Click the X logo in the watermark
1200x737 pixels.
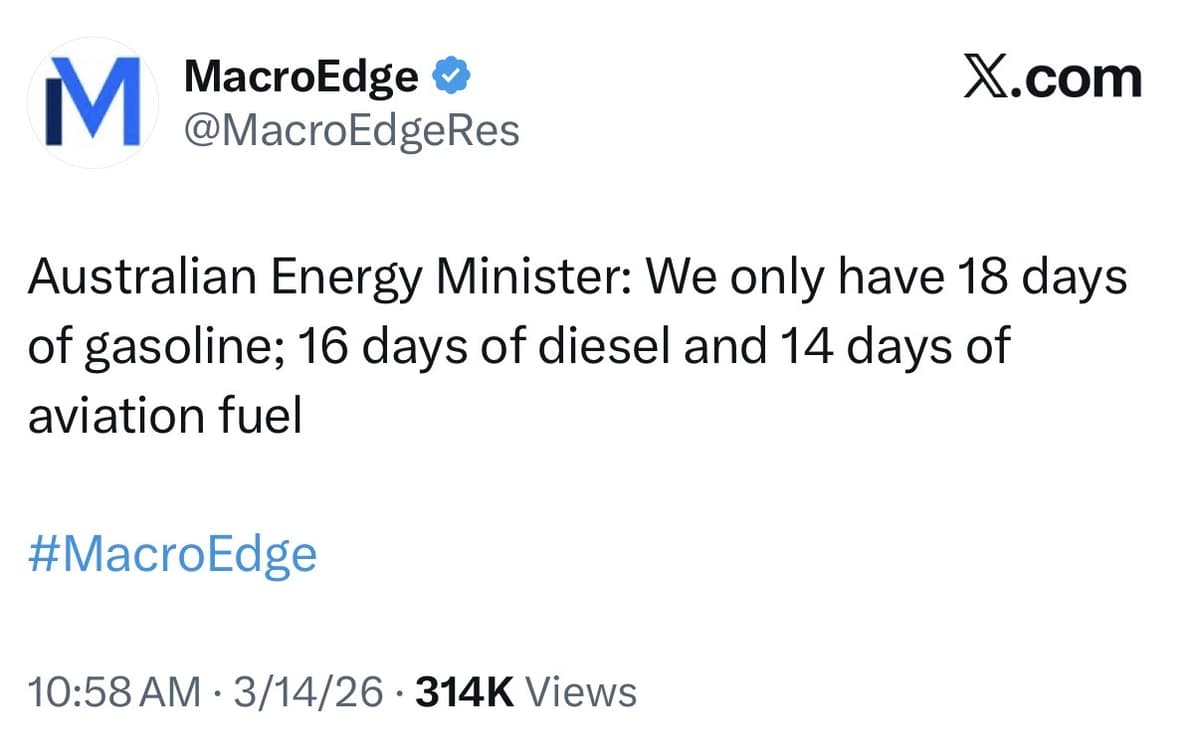[x=985, y=79]
